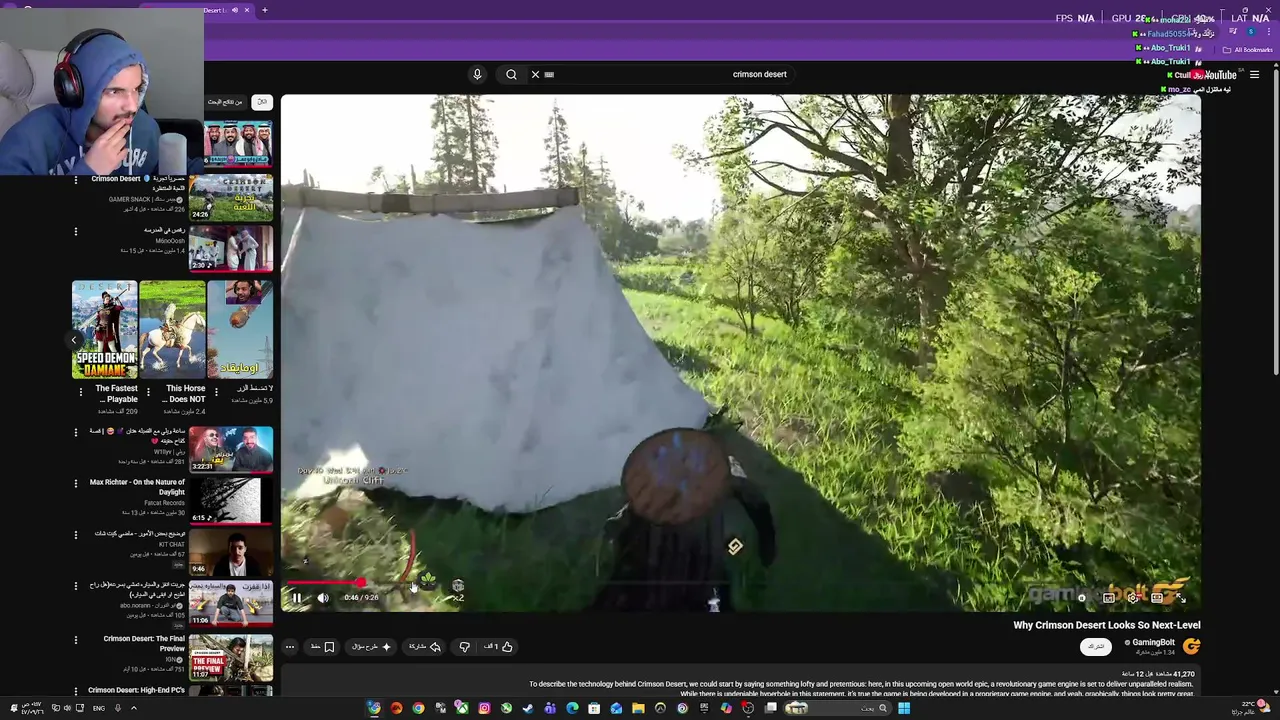The image size is (1280, 720).
Task: Open the KIT CHAT 9:46 video thumbnail
Action: 231,551
